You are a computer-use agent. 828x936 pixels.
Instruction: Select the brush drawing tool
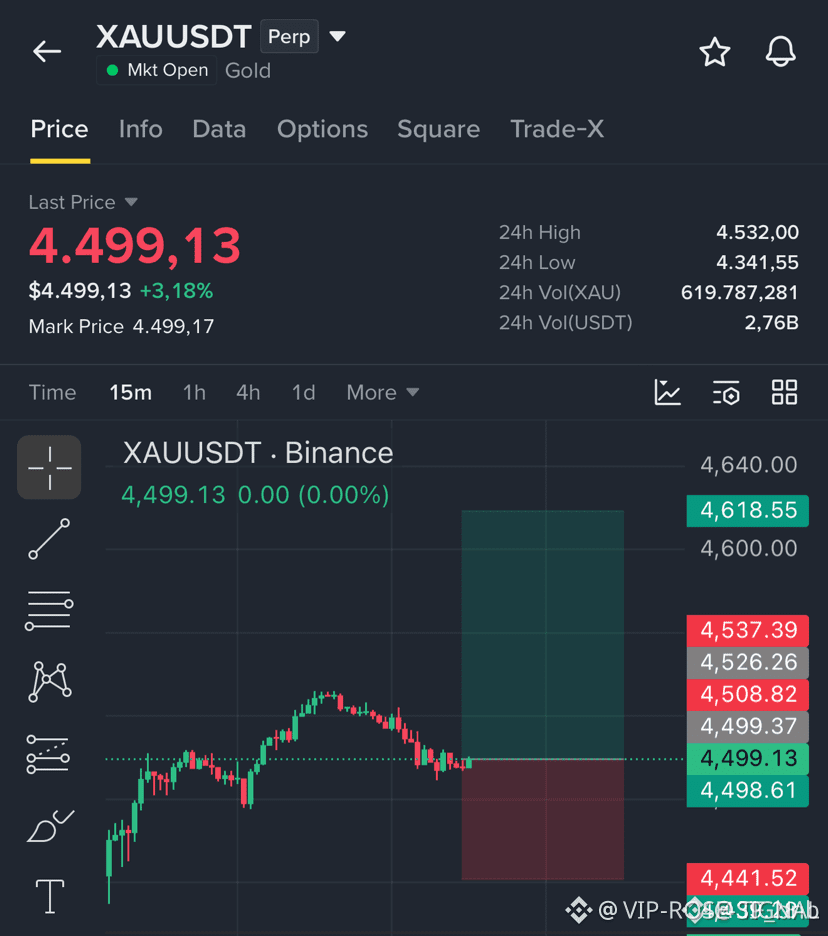[x=50, y=826]
